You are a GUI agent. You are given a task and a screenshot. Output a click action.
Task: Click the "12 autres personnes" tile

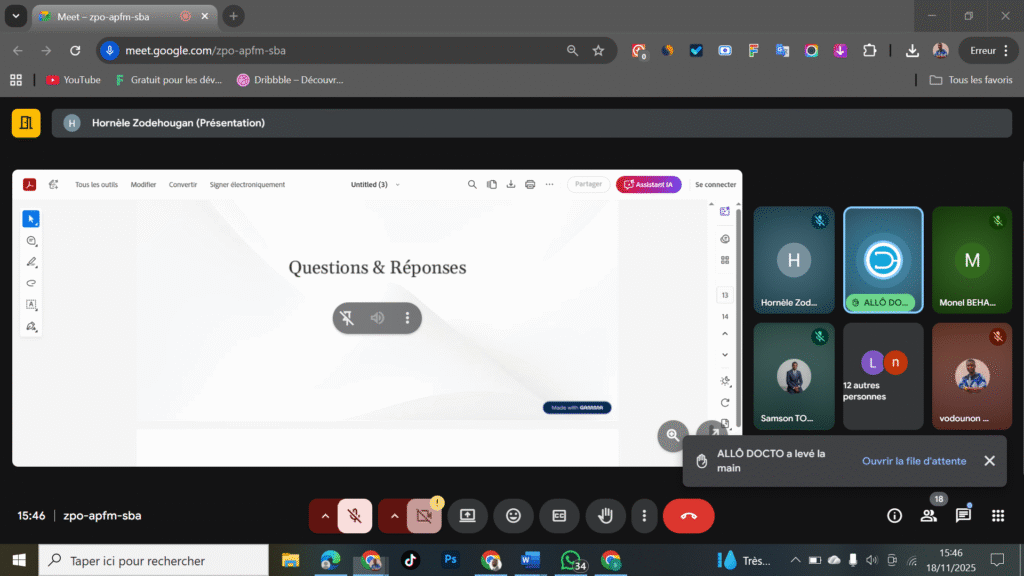coord(883,376)
